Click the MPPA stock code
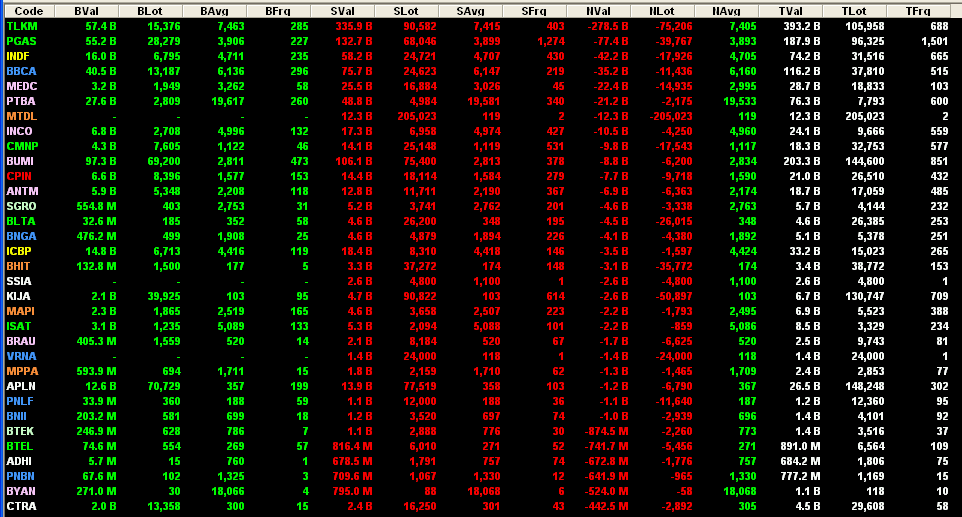962x517 pixels. (x=22, y=372)
